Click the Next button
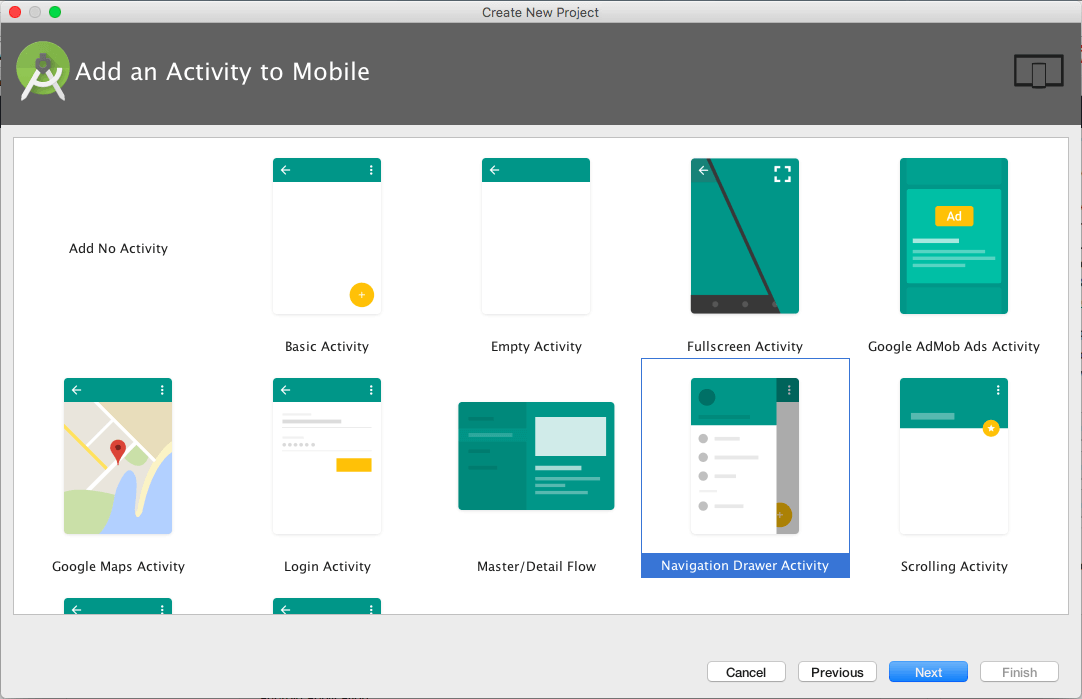The width and height of the screenshot is (1082, 699). pyautogui.click(x=928, y=671)
